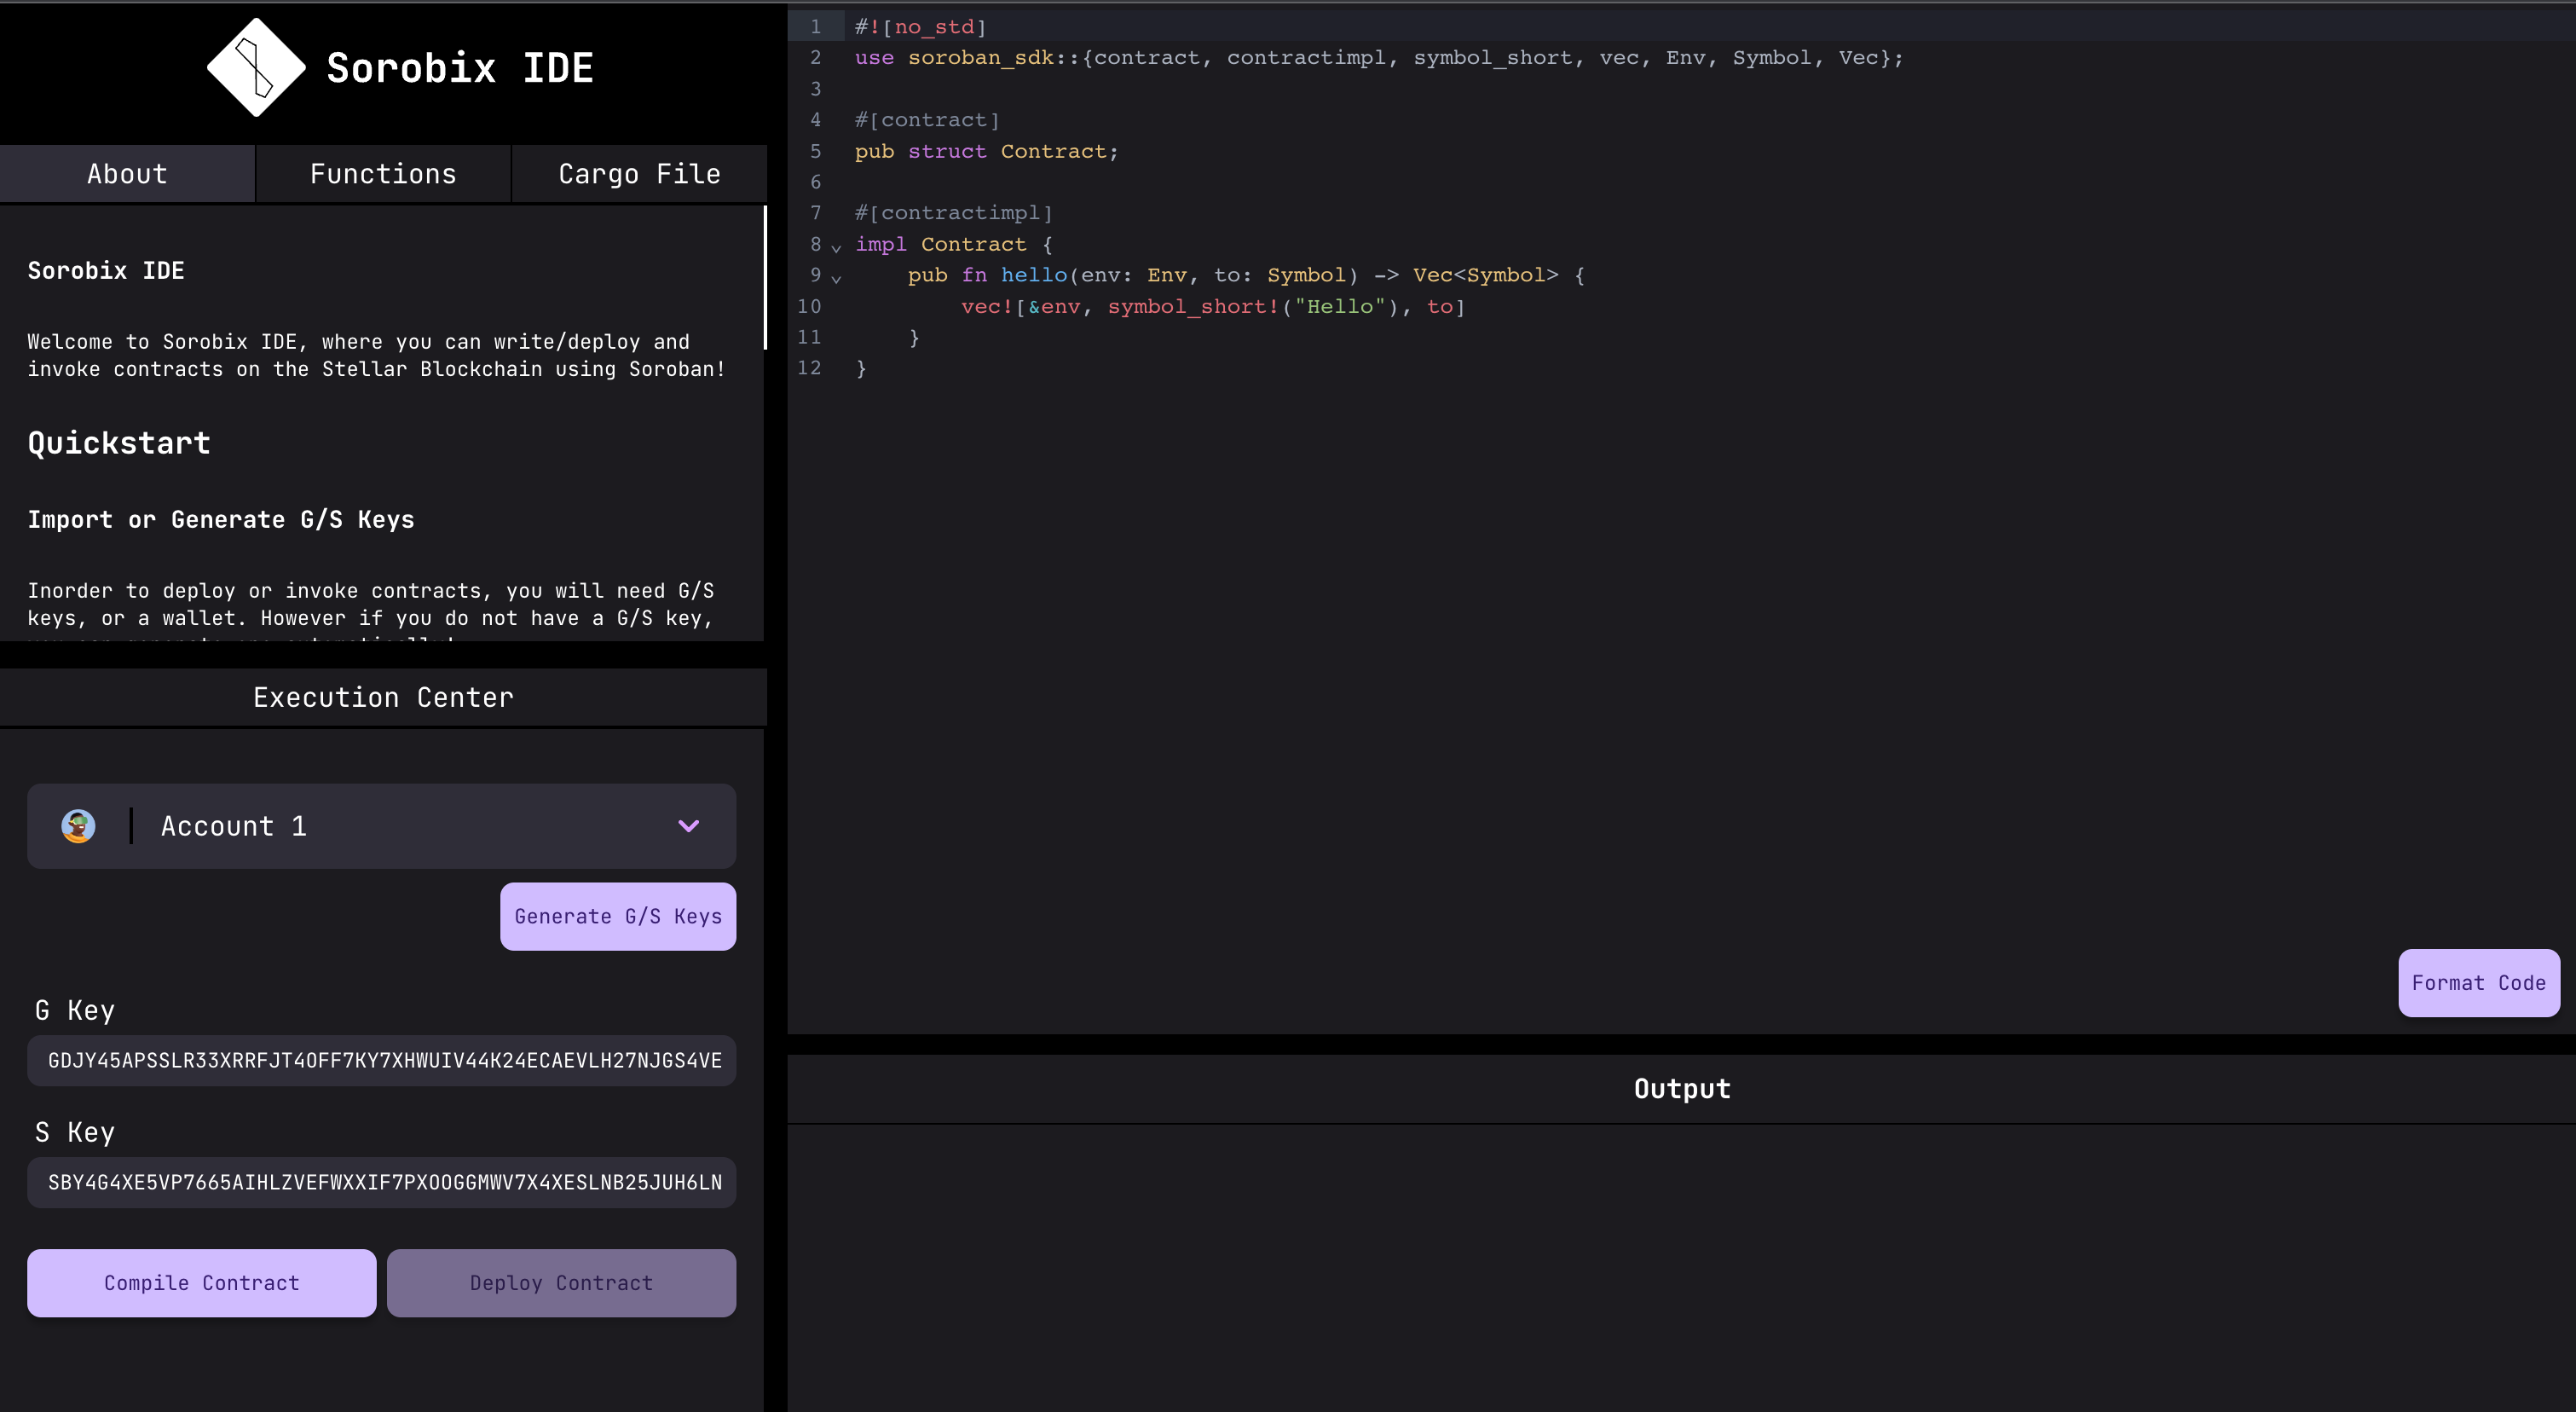This screenshot has width=2576, height=1412.
Task: Click the Generate G/S Keys button
Action: coord(617,916)
